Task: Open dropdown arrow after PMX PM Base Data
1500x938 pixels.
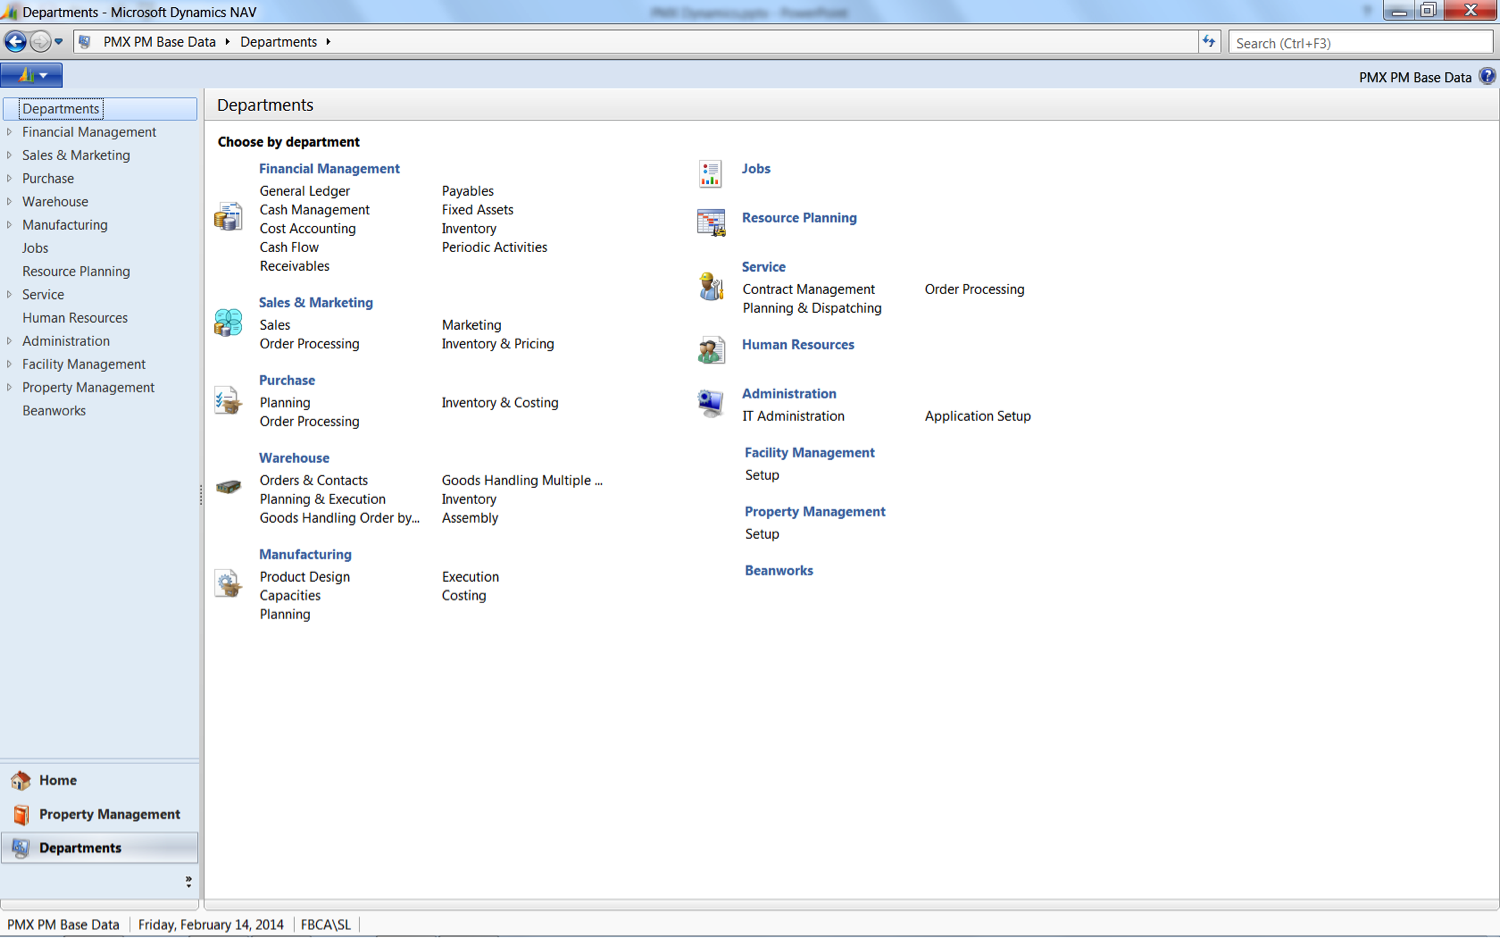Action: (228, 42)
